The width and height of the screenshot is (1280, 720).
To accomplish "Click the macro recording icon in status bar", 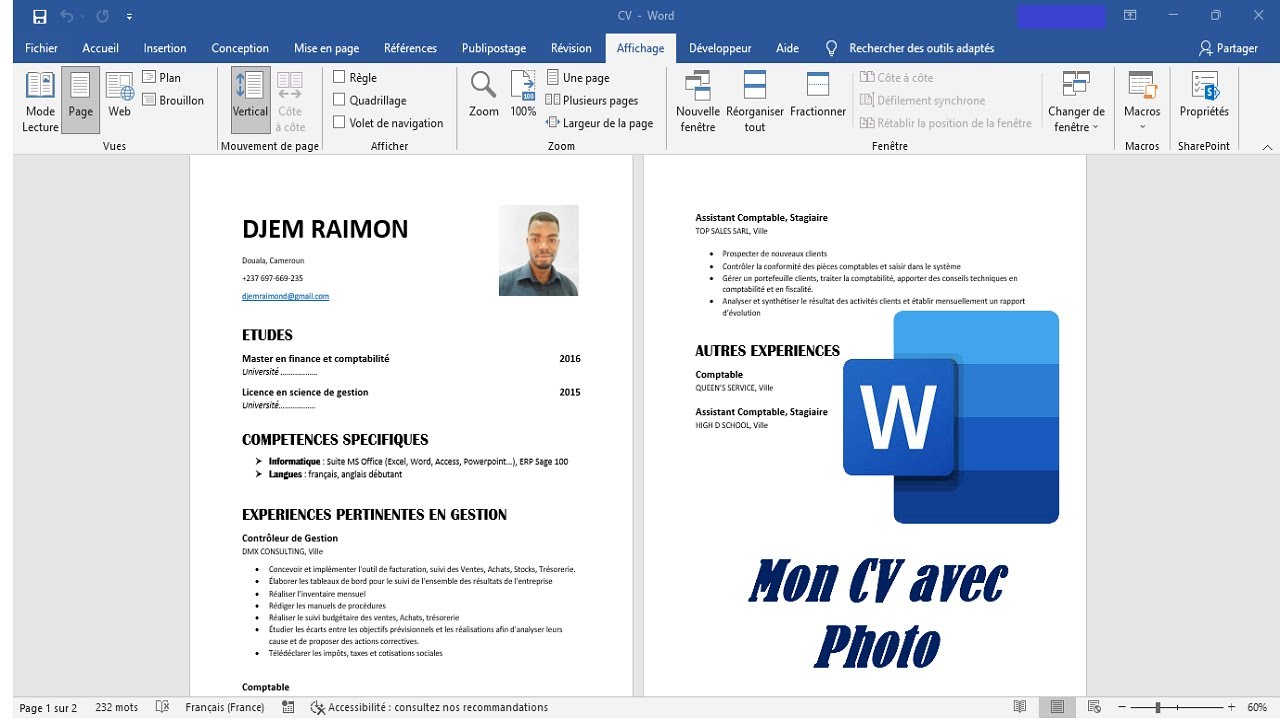I will 288,707.
